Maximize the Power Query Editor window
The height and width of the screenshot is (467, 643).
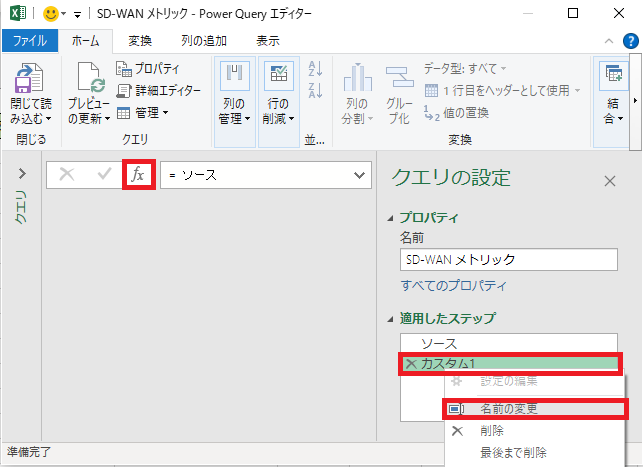click(573, 14)
